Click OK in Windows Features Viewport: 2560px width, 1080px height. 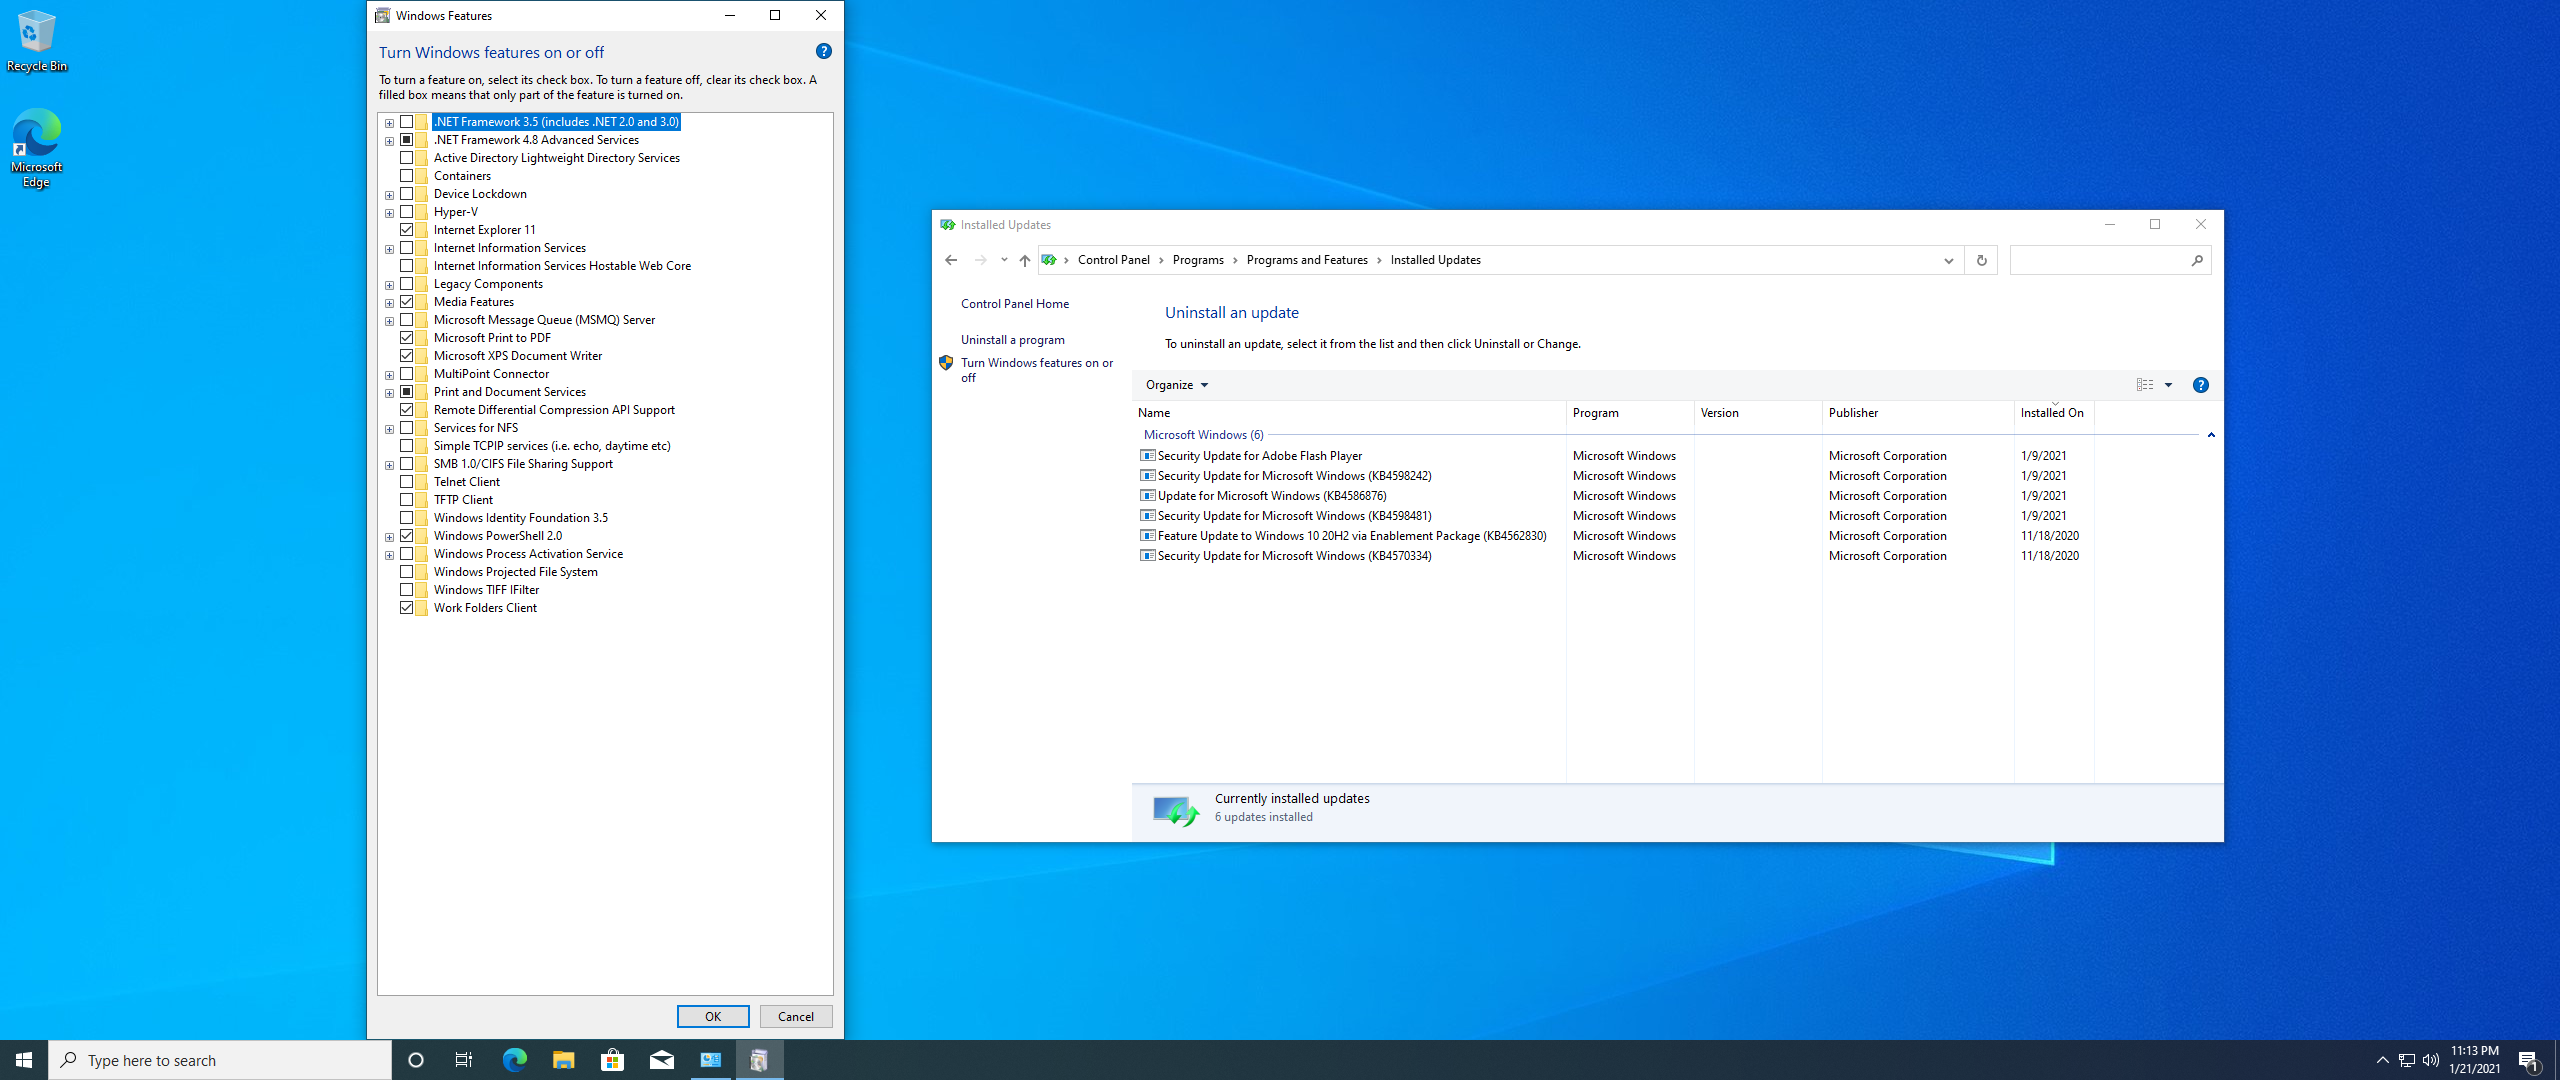tap(713, 1017)
